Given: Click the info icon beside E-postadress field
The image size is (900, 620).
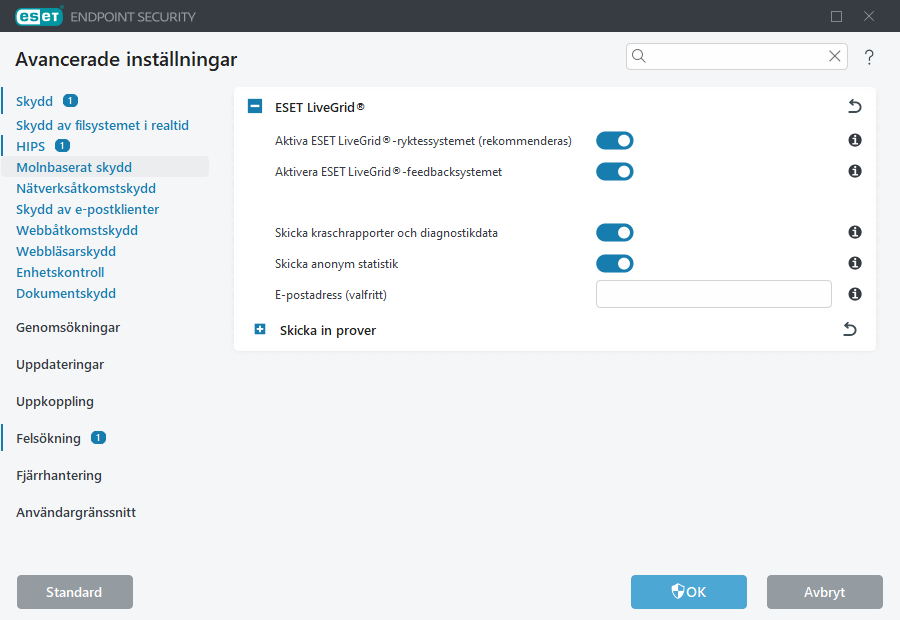Looking at the screenshot, I should coord(855,294).
